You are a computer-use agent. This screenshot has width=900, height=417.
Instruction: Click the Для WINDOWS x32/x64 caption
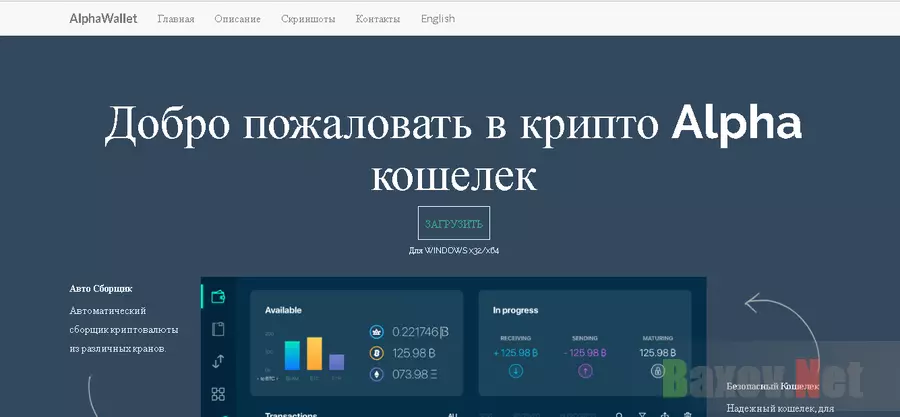click(454, 251)
